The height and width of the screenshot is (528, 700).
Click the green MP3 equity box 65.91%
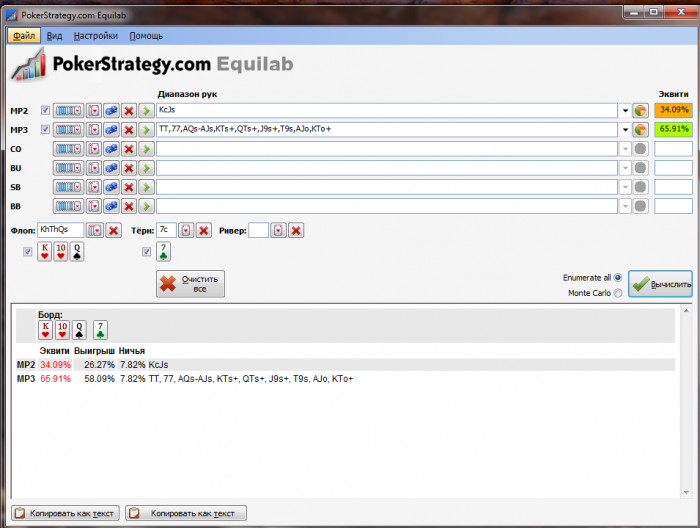[x=673, y=129]
